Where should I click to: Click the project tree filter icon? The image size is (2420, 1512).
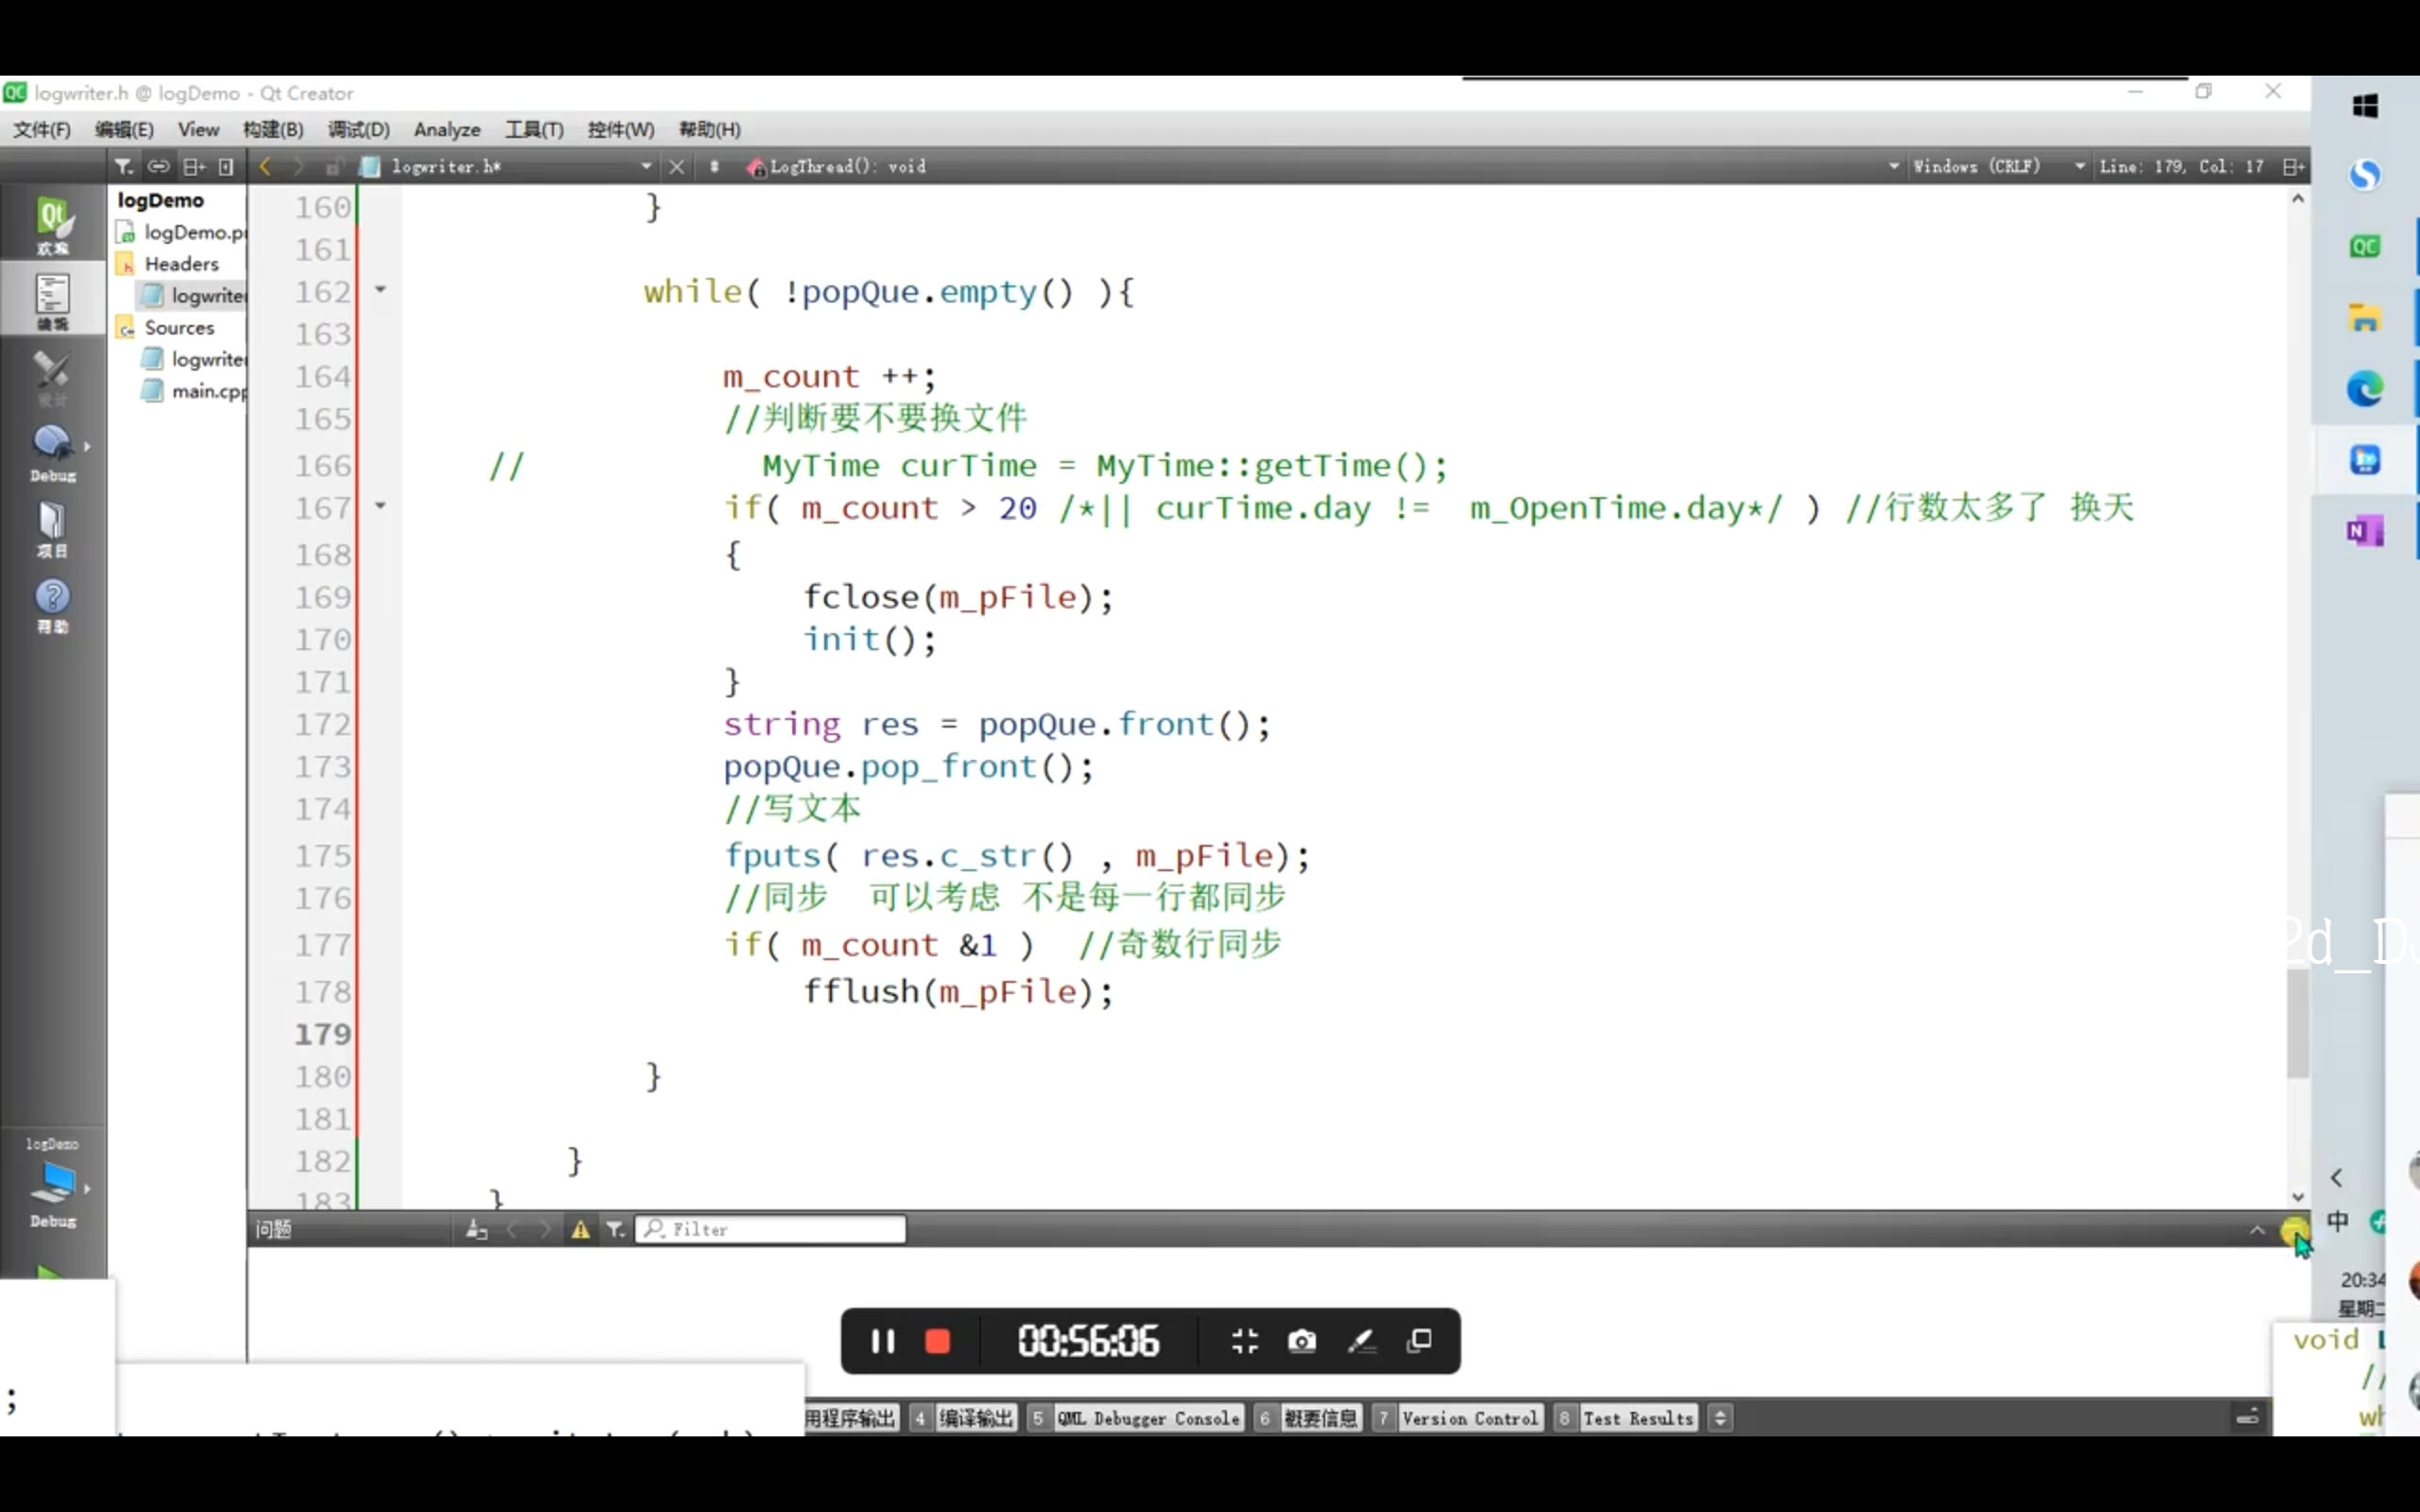pos(123,166)
